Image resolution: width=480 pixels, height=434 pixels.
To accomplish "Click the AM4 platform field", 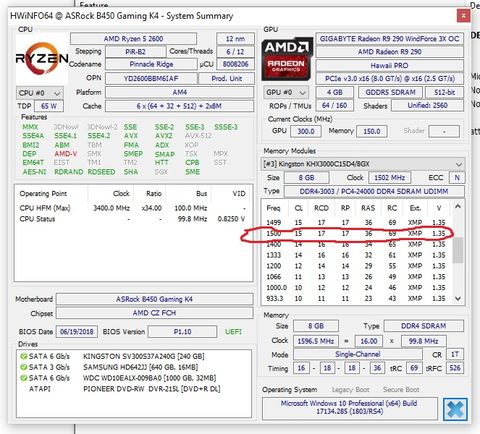I will [x=179, y=92].
